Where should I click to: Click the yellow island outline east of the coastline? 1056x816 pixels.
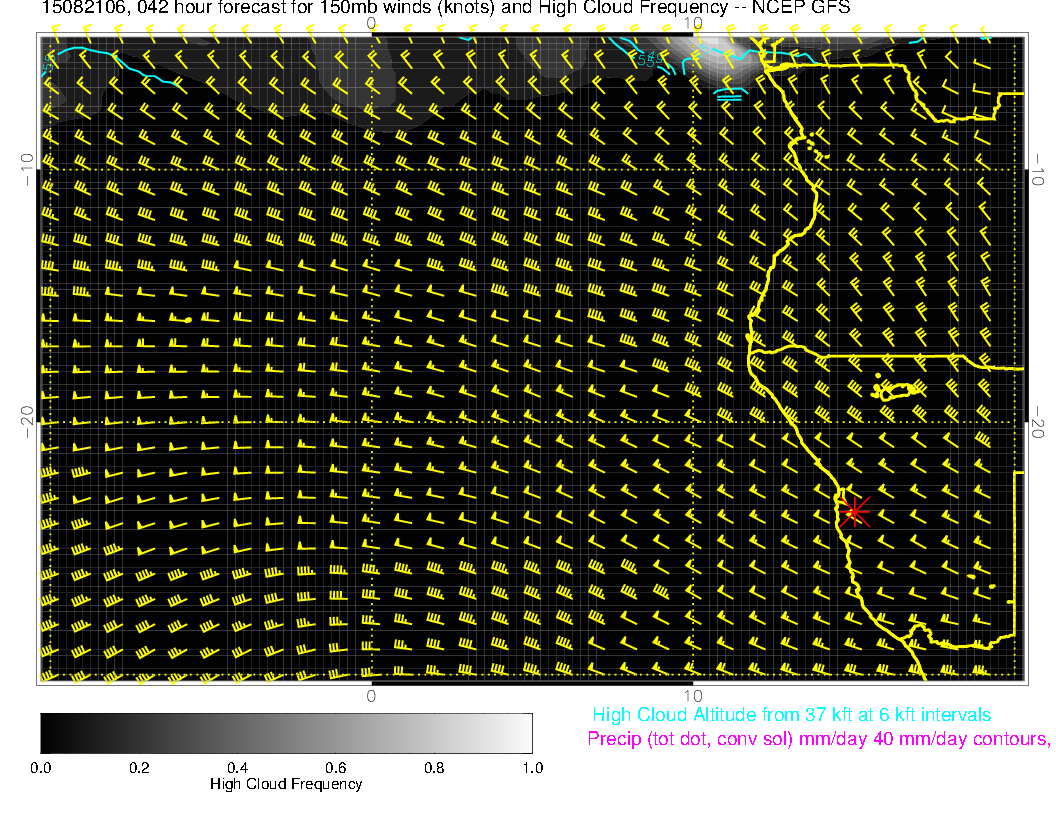pyautogui.click(x=899, y=391)
